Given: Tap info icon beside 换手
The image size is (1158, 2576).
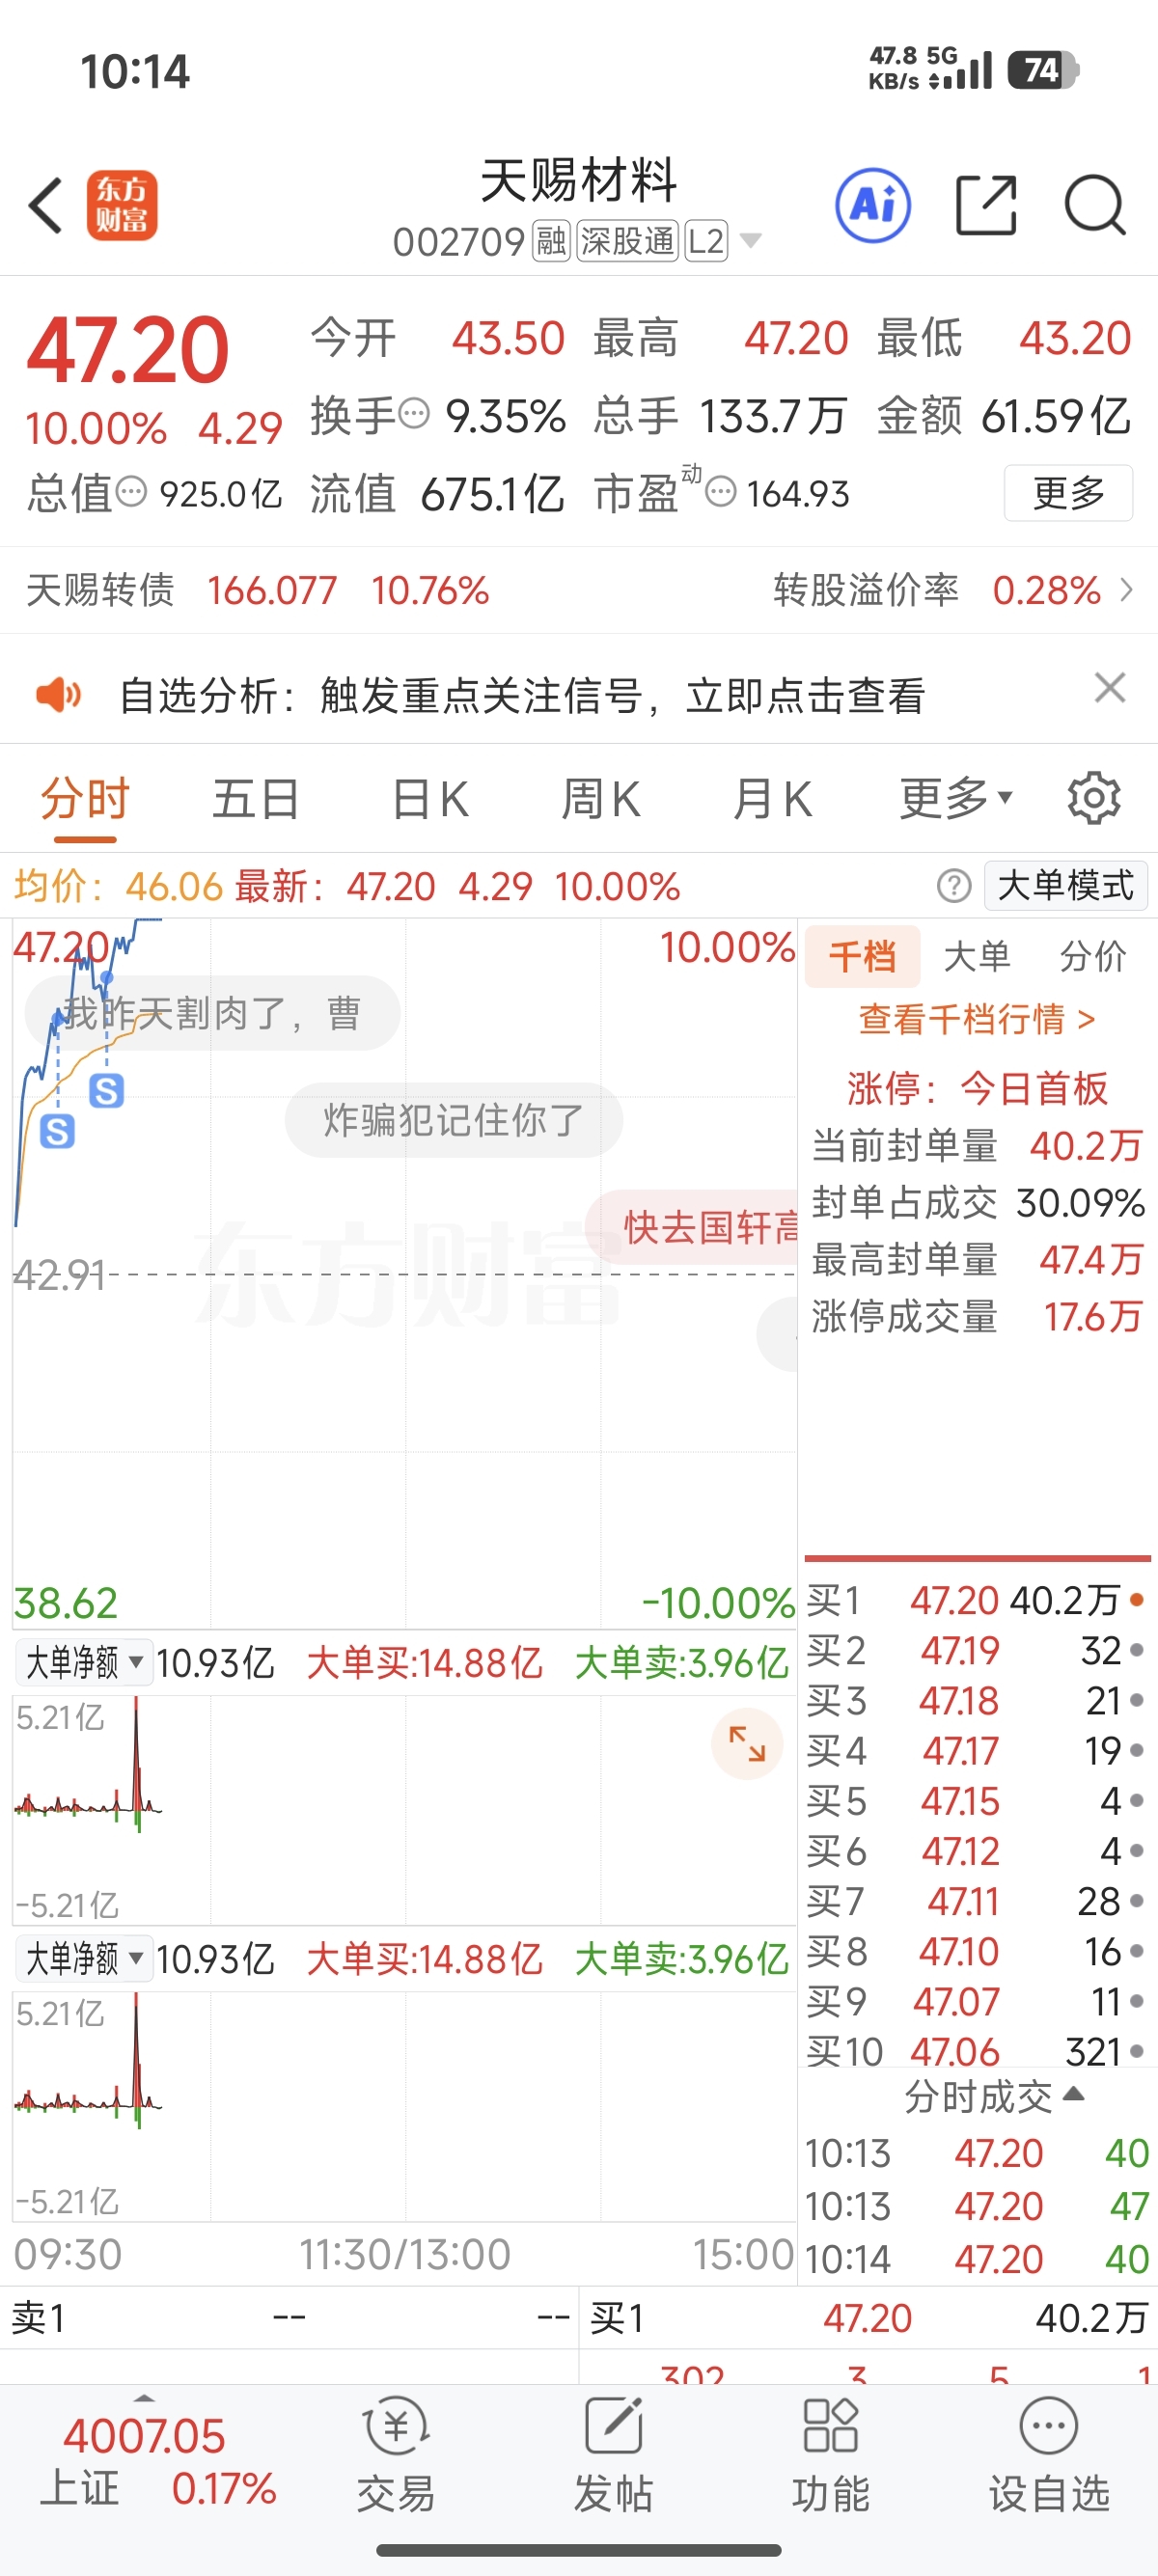Looking at the screenshot, I should click(x=414, y=412).
